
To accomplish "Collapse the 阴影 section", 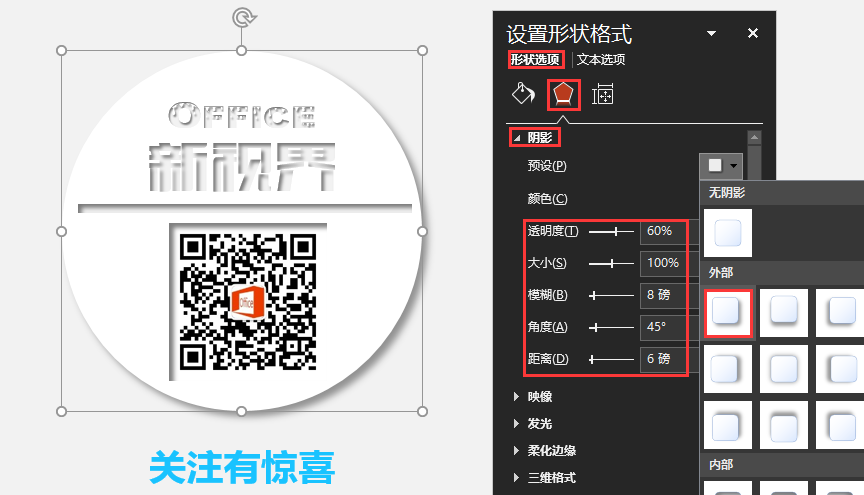I will coord(517,138).
